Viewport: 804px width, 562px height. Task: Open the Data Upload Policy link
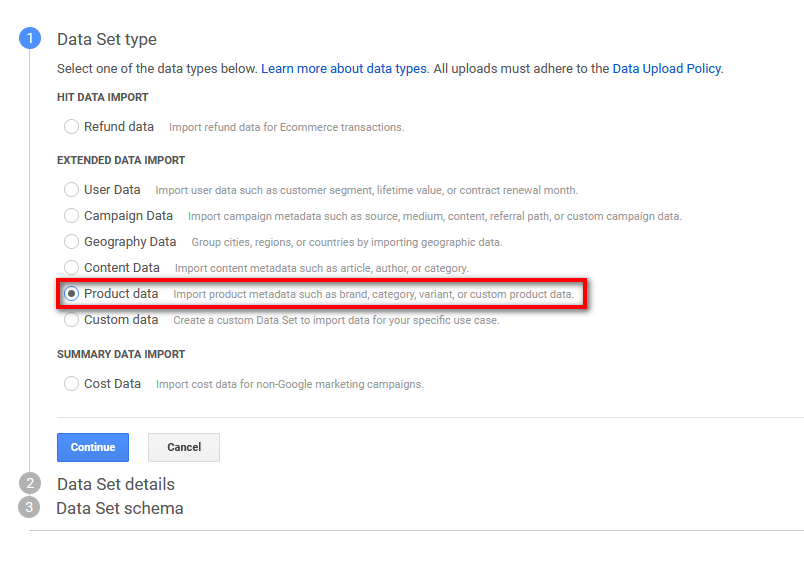click(667, 69)
